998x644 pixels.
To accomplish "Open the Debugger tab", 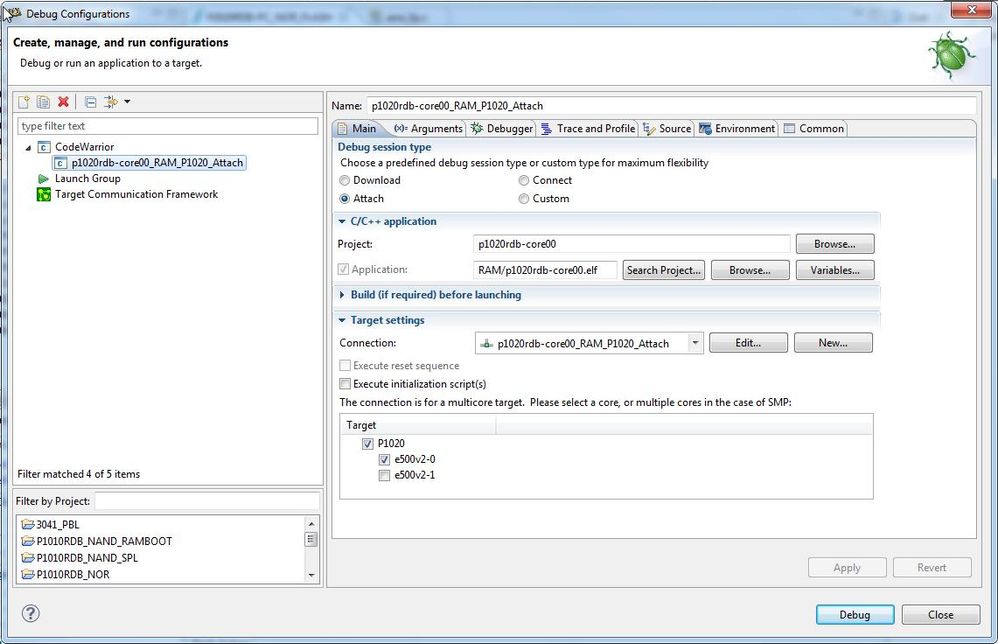I will [x=502, y=129].
